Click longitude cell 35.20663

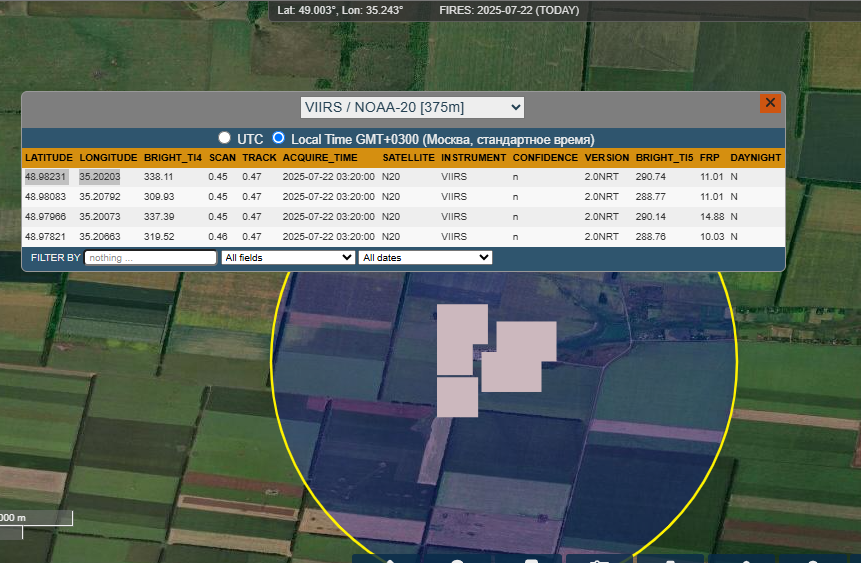[99, 237]
